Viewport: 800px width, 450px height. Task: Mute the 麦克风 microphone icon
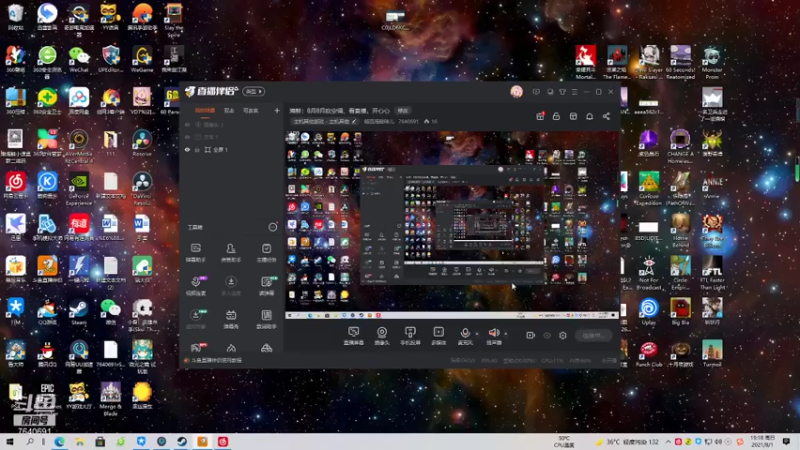(465, 334)
